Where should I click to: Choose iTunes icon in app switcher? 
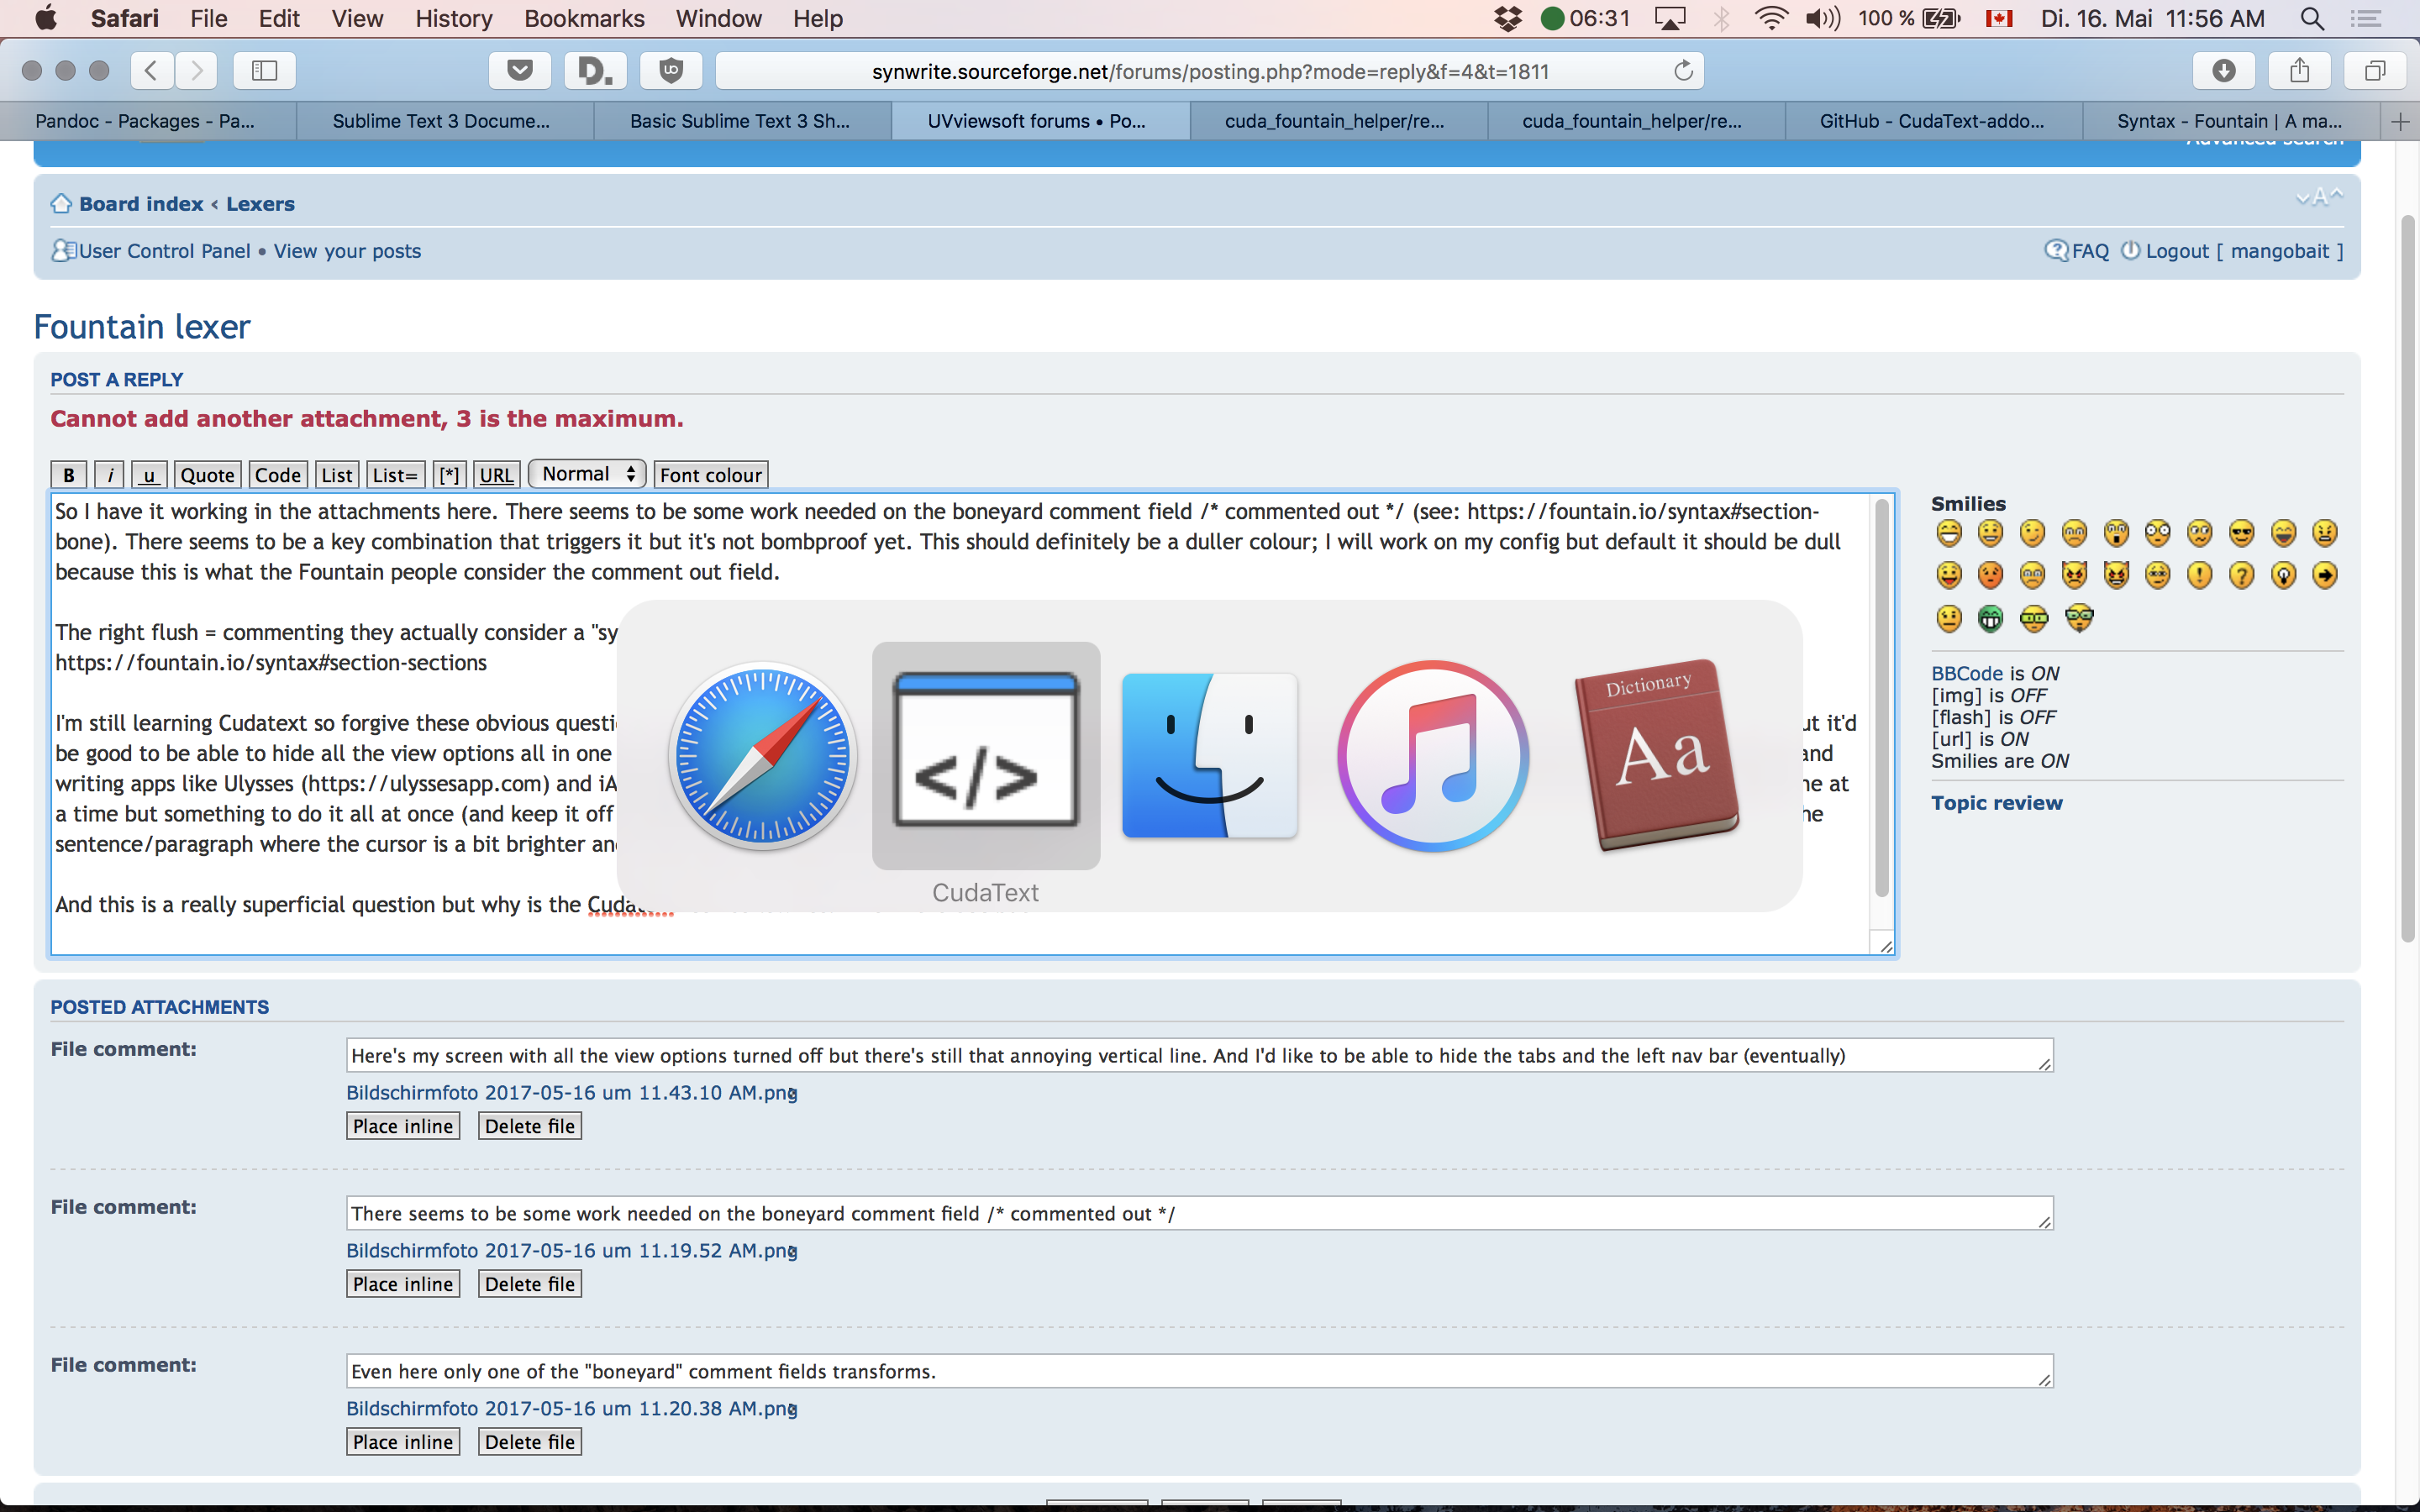tap(1432, 756)
